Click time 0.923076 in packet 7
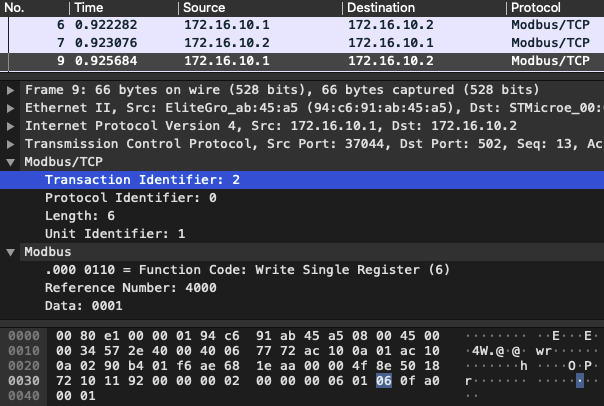The height and width of the screenshot is (406, 604). 106,43
